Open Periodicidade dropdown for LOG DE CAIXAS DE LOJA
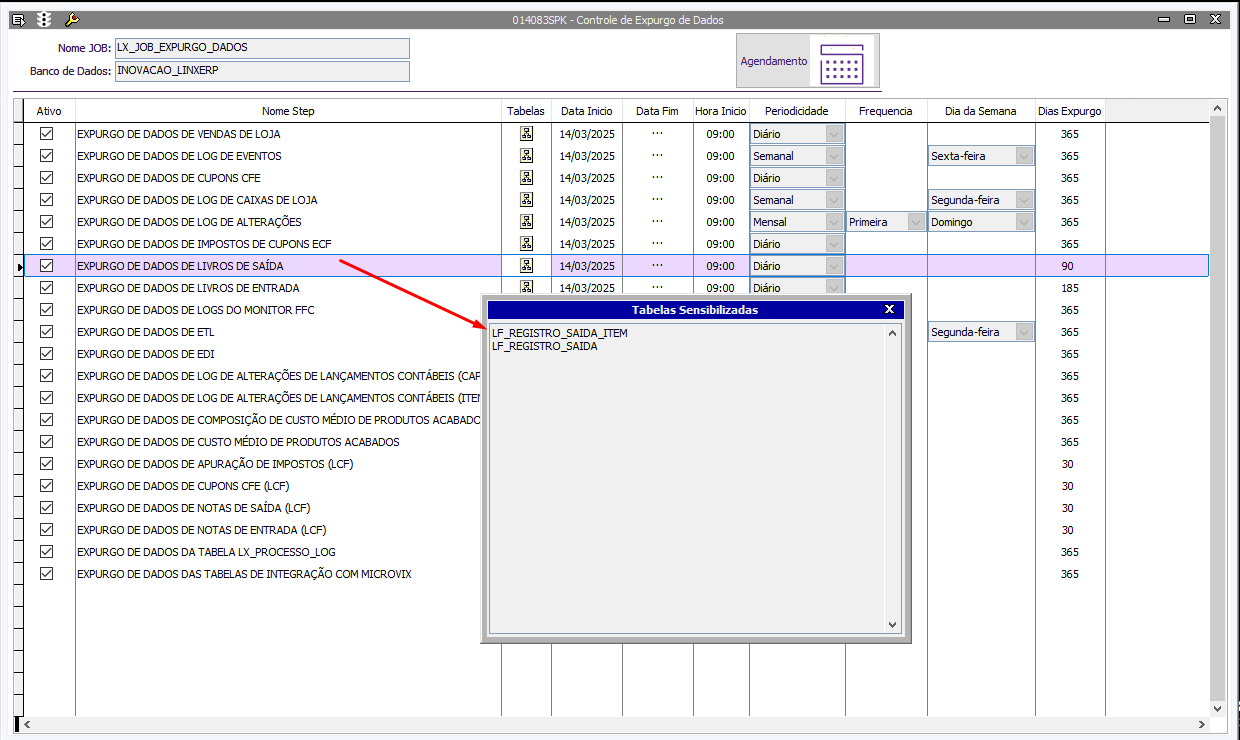This screenshot has height=740, width=1240. click(x=834, y=200)
